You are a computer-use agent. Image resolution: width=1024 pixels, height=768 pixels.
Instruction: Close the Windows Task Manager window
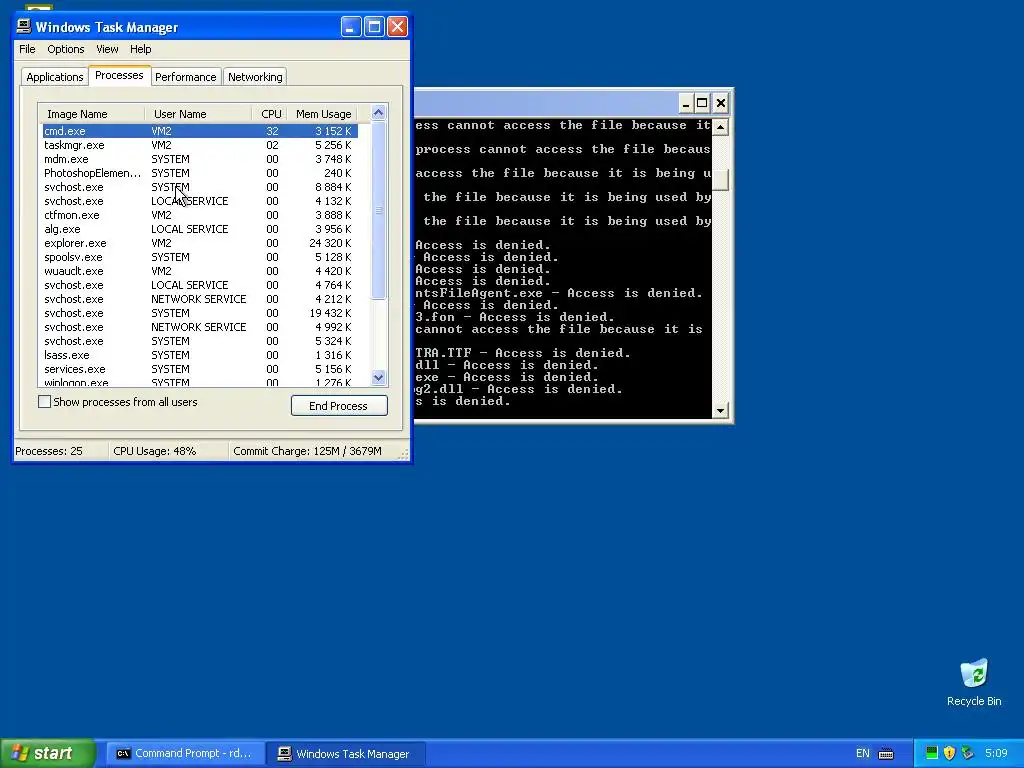(398, 27)
